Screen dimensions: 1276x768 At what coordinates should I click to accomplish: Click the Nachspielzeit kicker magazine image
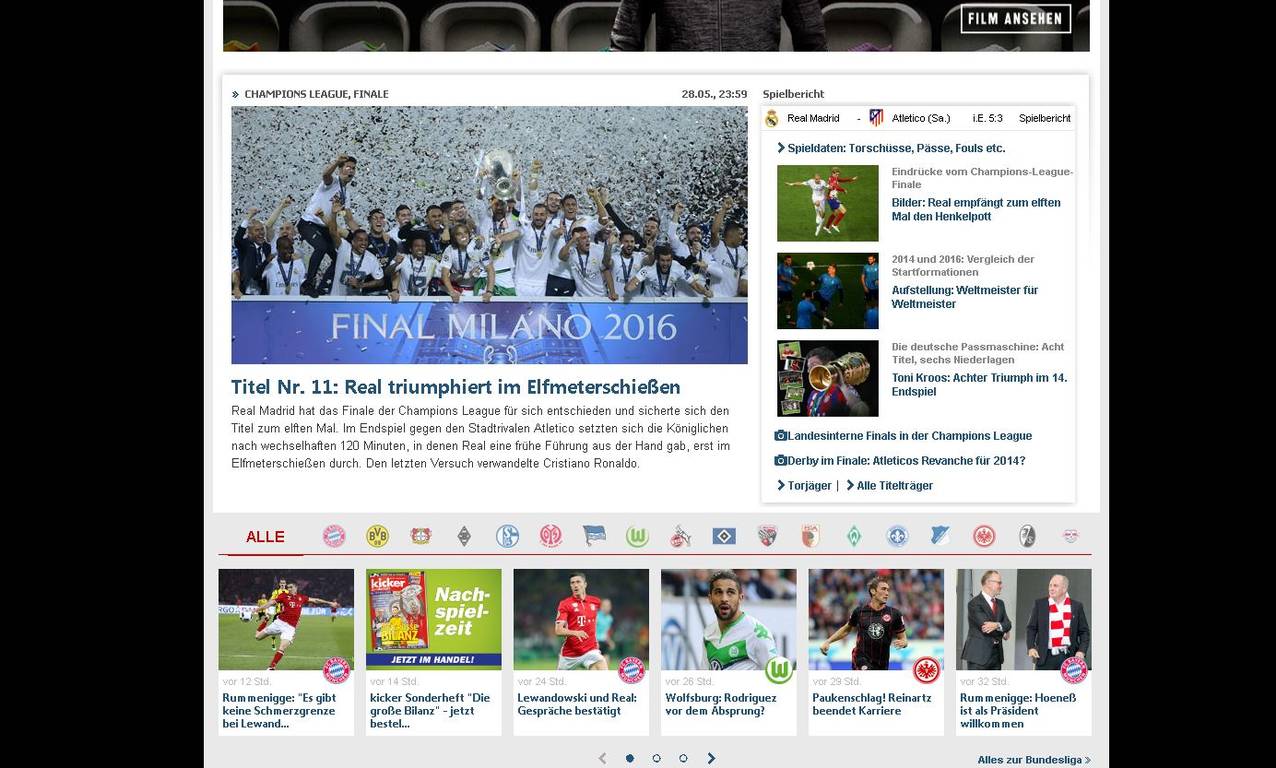(434, 619)
